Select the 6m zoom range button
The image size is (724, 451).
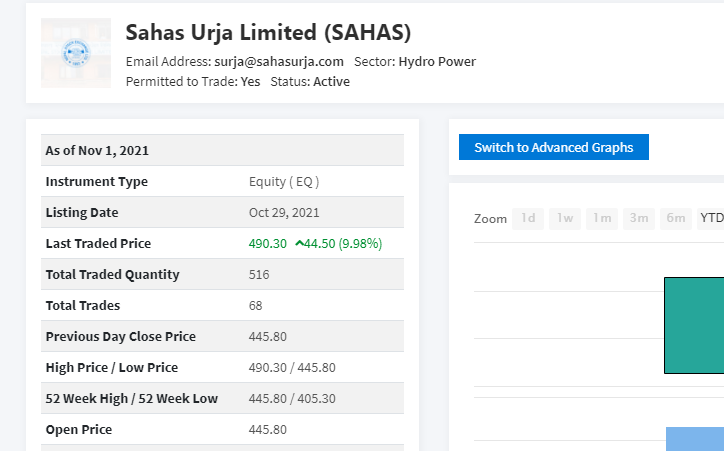[x=676, y=218]
